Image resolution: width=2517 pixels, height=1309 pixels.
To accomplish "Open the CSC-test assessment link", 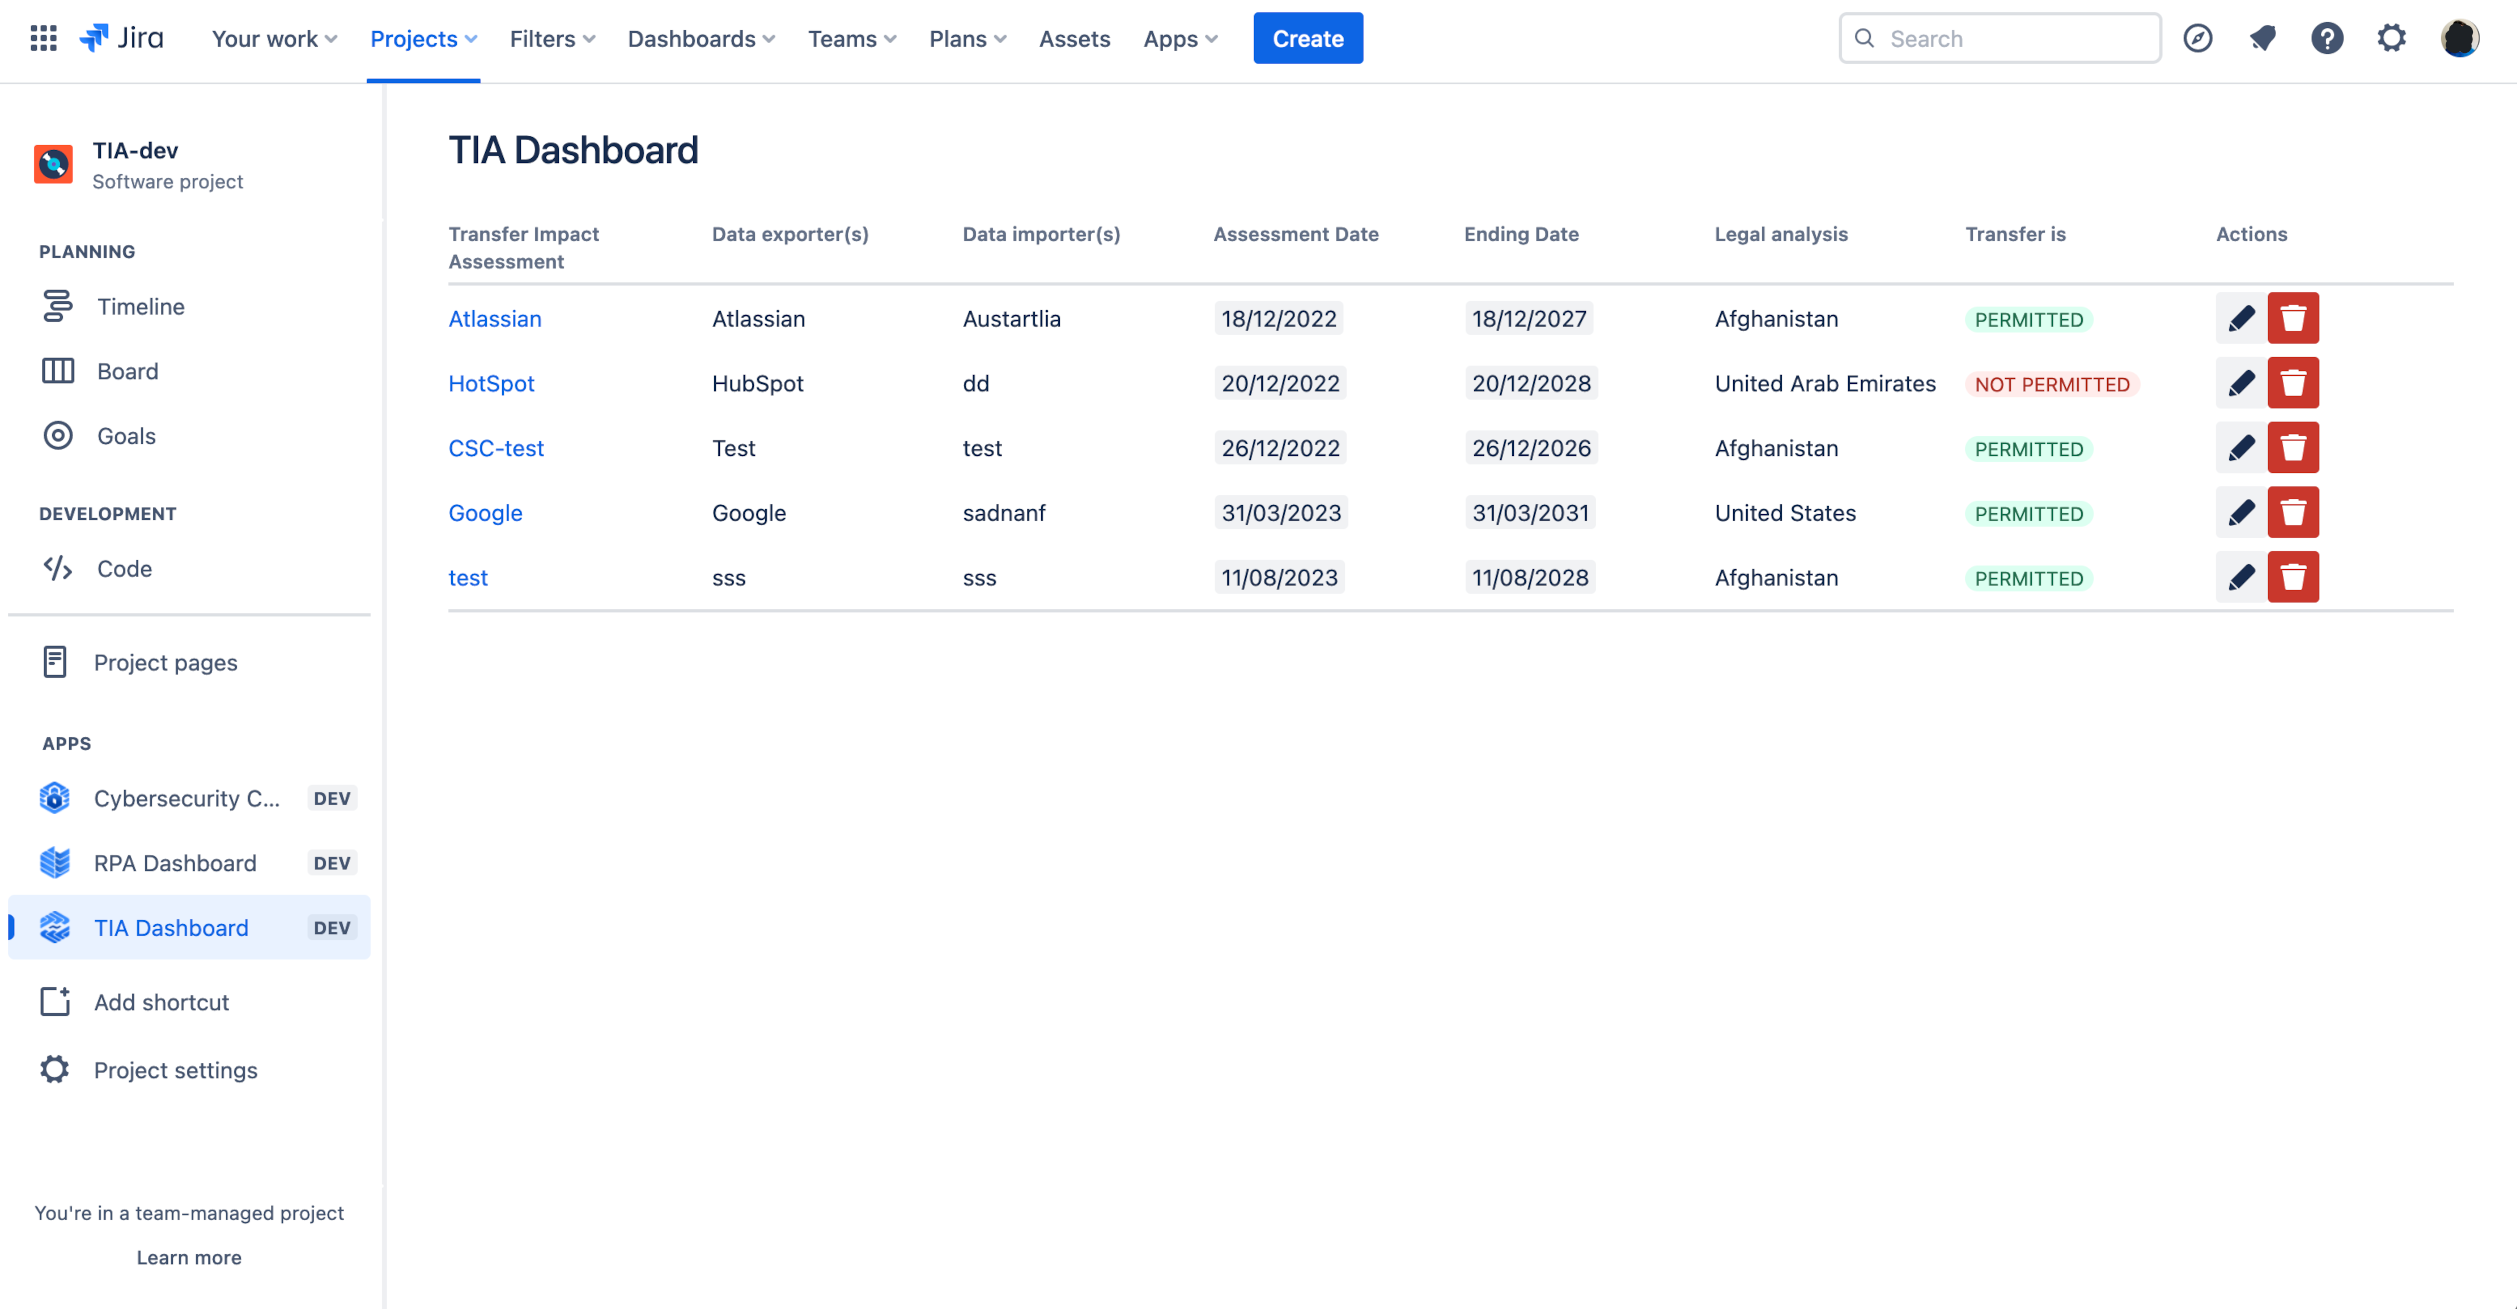I will pyautogui.click(x=496, y=448).
